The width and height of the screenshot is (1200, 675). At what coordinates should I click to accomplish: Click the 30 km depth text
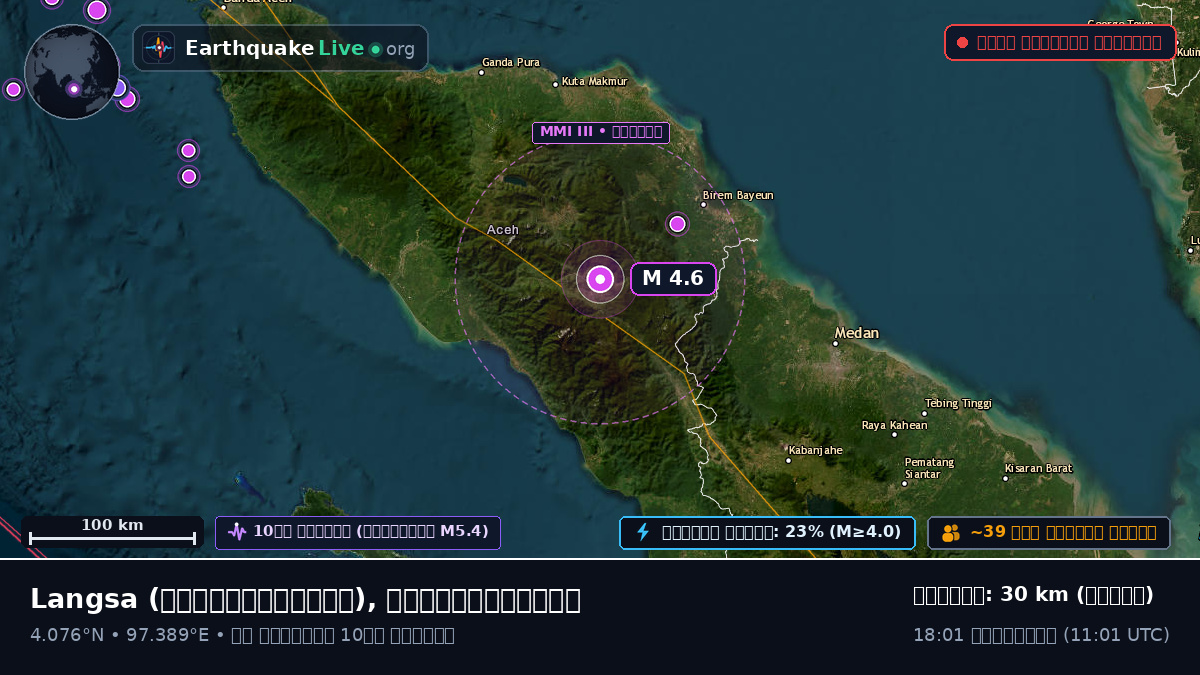tap(1033, 595)
